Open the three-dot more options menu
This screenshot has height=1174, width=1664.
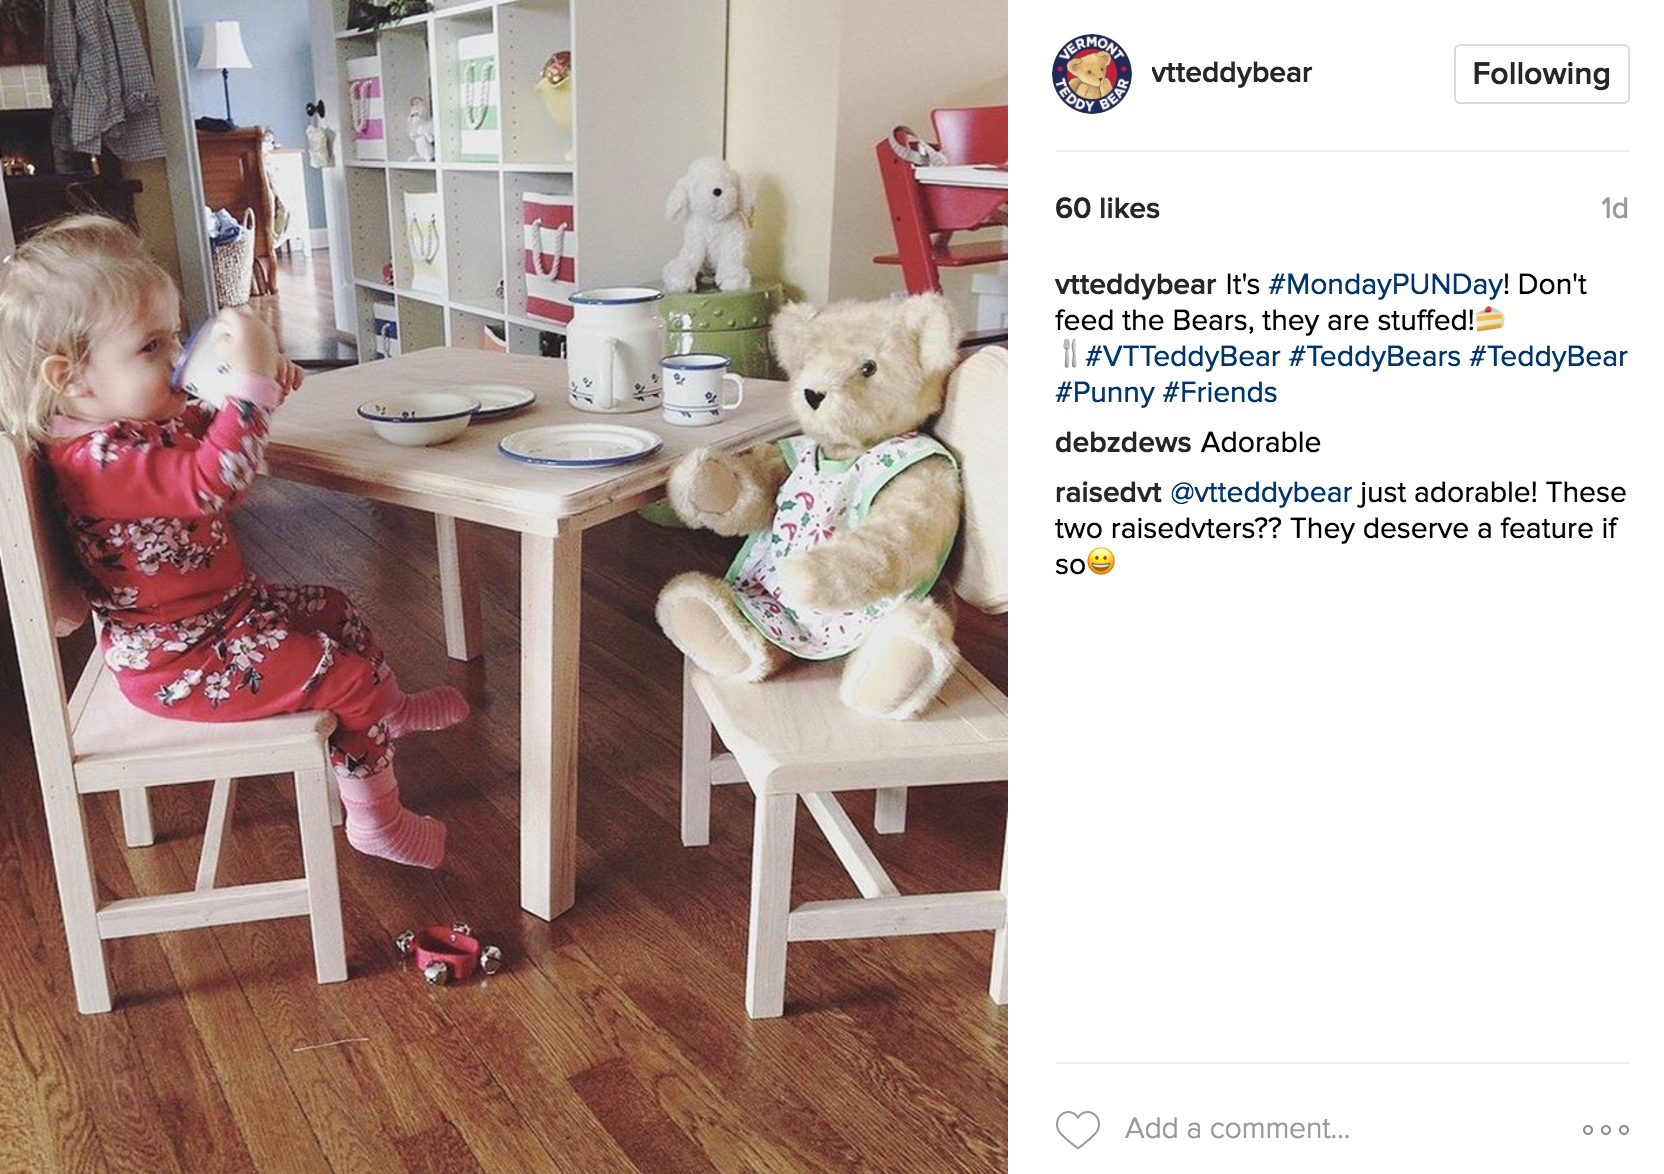(x=1605, y=1129)
